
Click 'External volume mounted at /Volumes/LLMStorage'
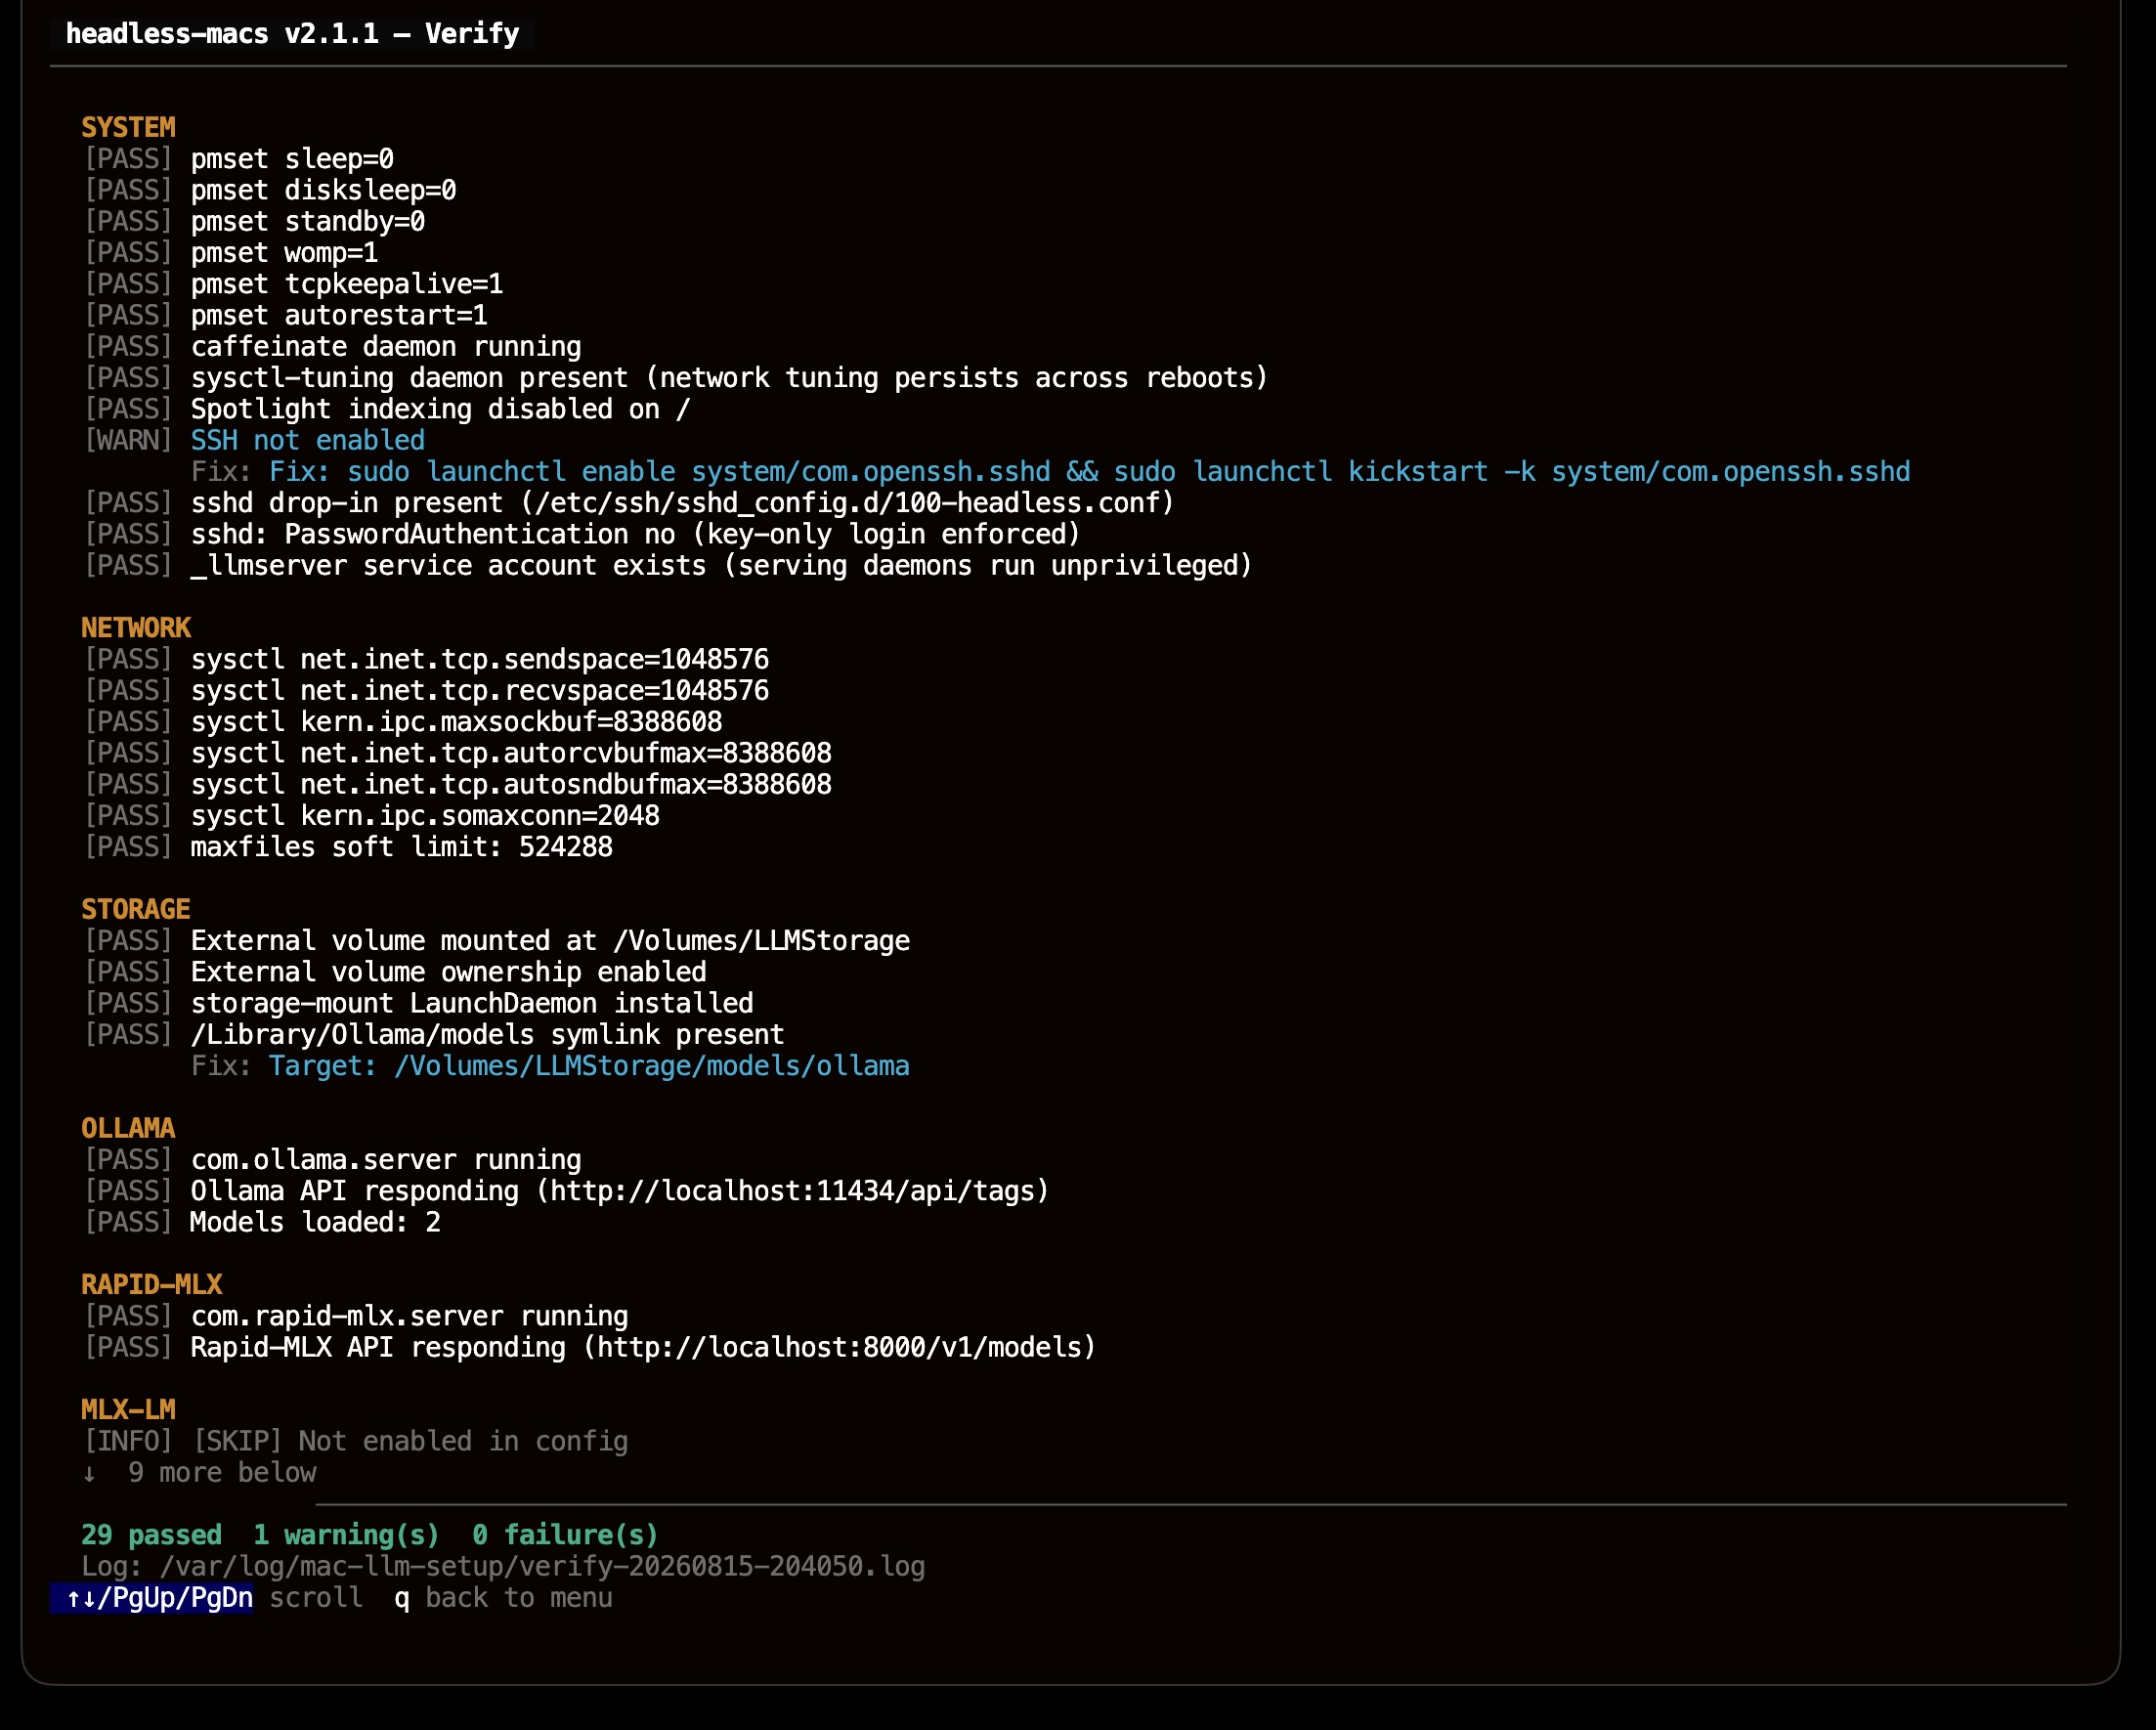tap(550, 941)
